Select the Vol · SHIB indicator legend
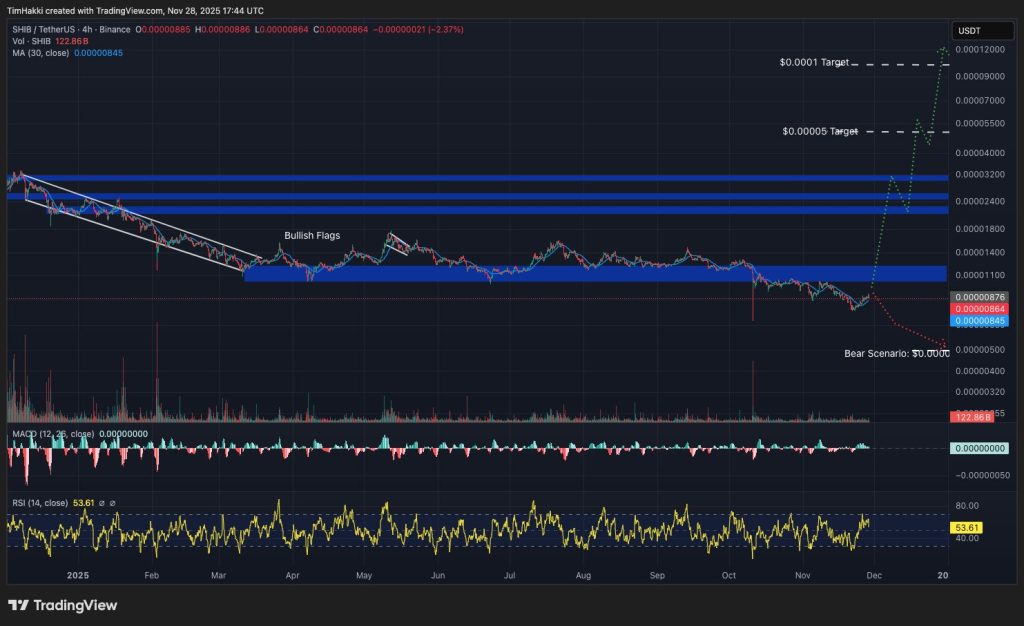The image size is (1024, 626). [30, 42]
